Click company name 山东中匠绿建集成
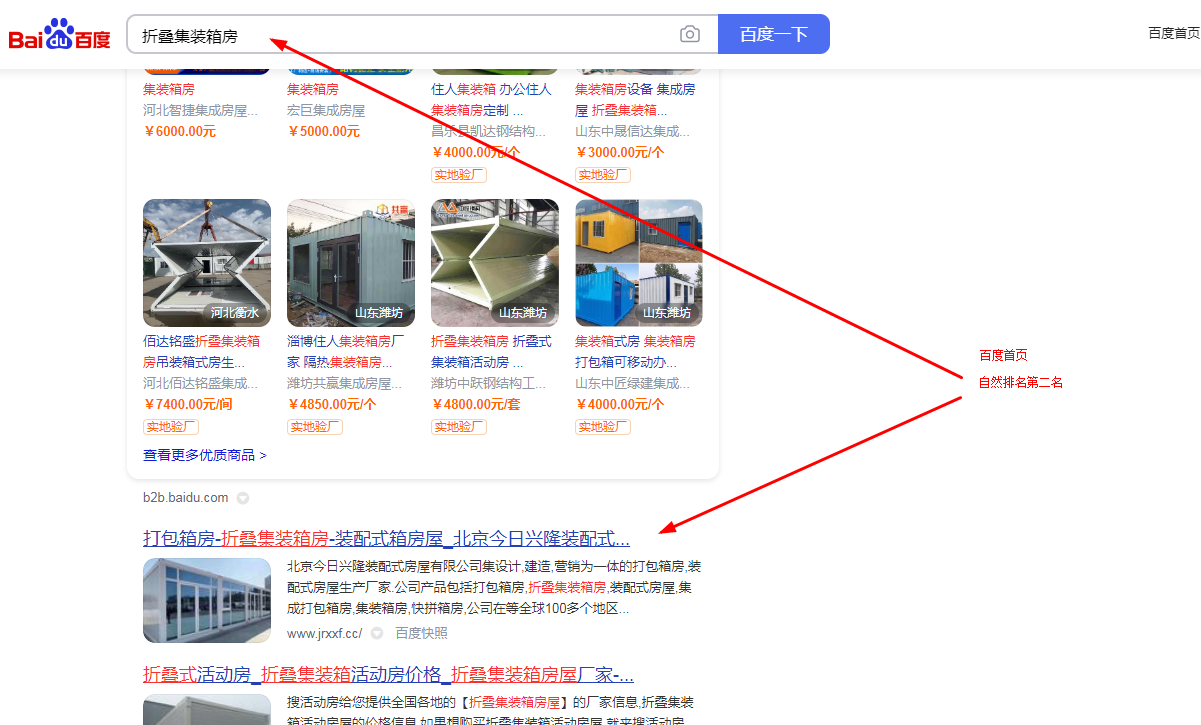This screenshot has height=725, width=1201. 633,383
